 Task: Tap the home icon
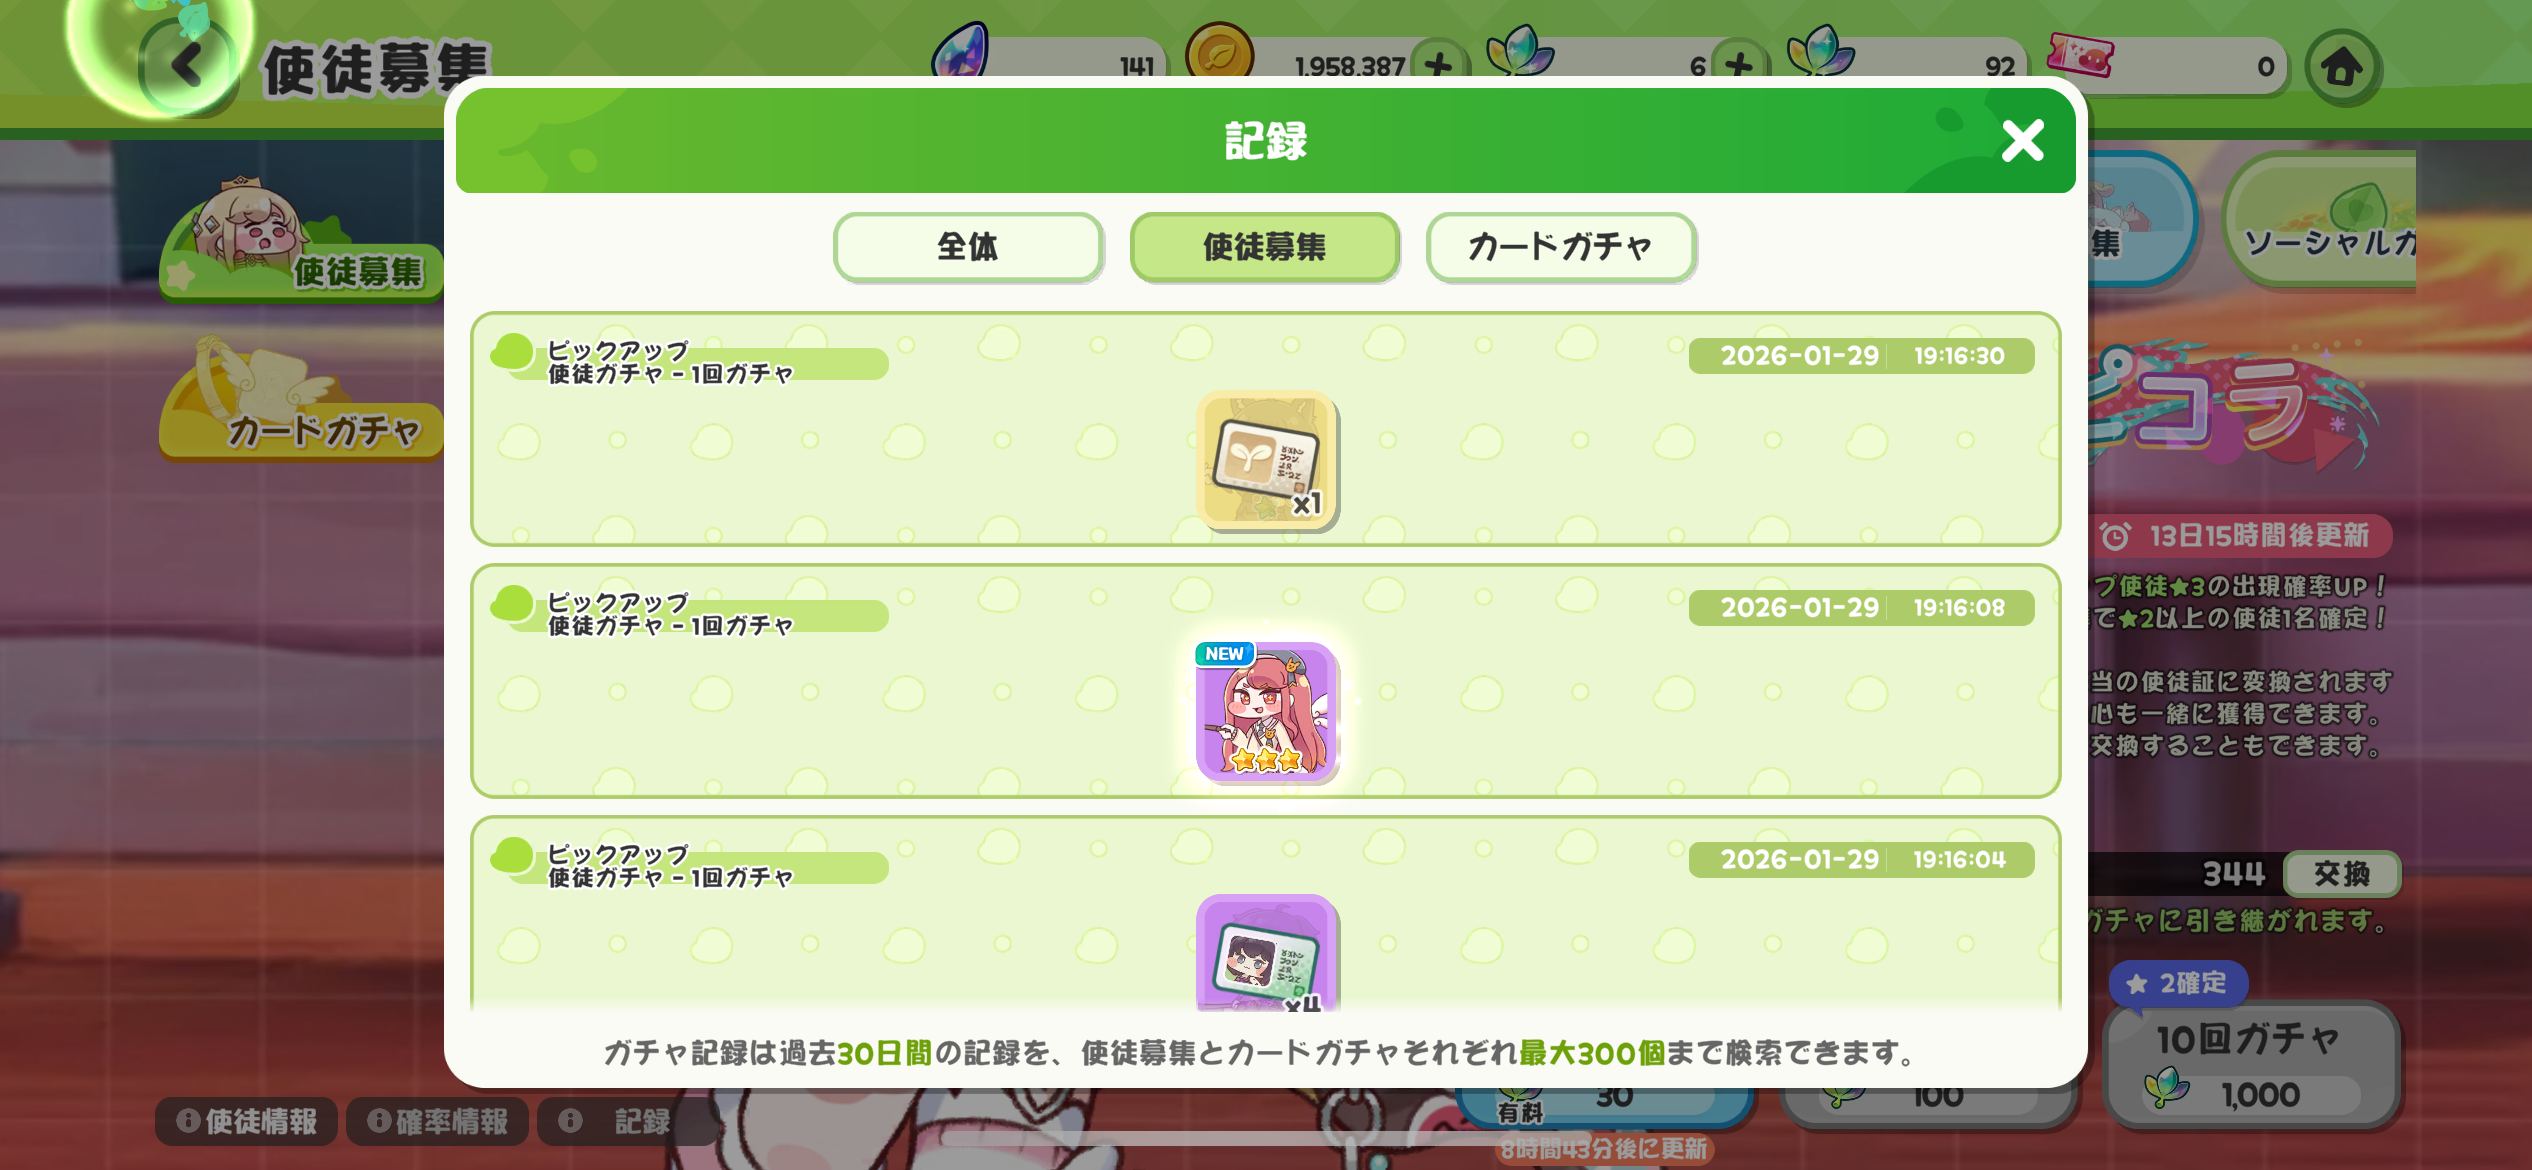click(2342, 67)
